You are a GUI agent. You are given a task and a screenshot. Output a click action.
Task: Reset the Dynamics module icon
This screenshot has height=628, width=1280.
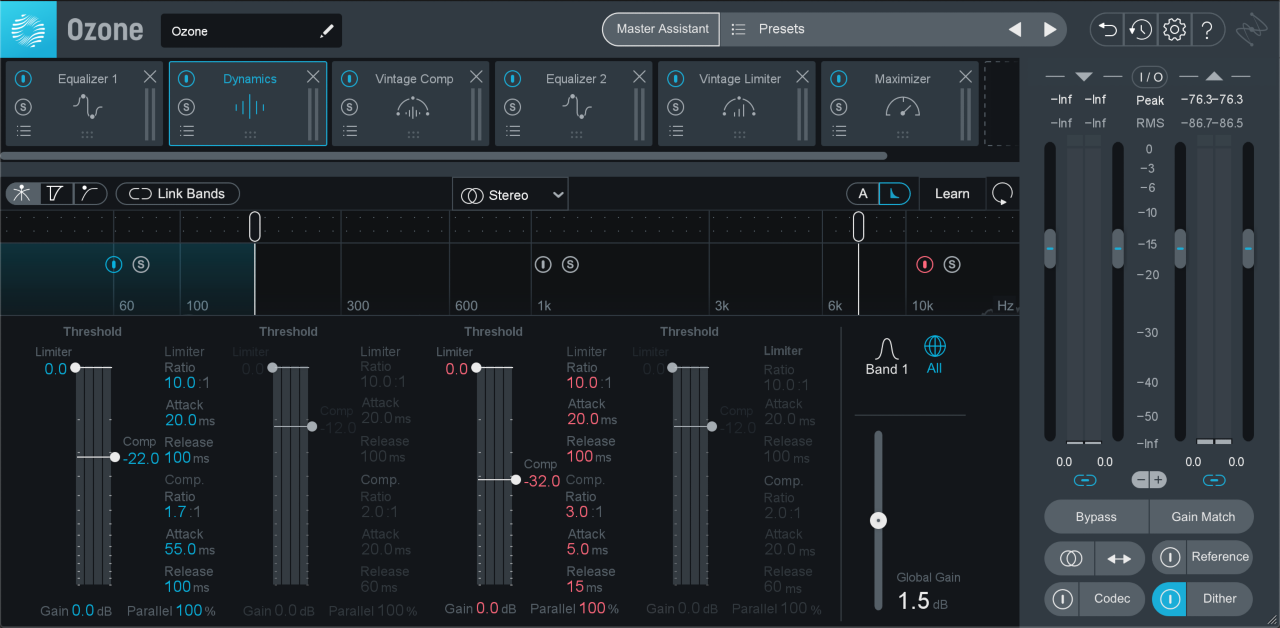coord(1002,194)
